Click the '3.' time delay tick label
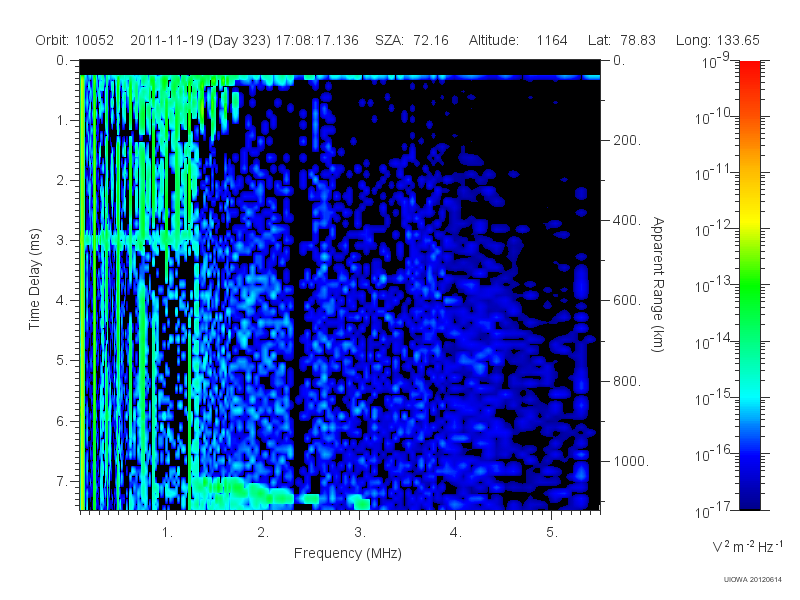Viewport: 800px width, 600px height. coord(62,240)
